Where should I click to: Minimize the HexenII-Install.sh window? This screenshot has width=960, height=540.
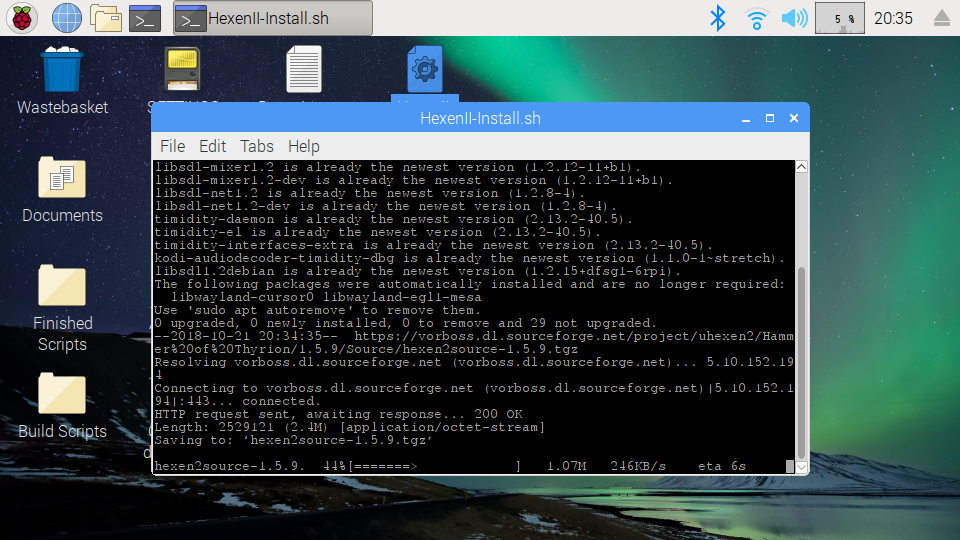click(746, 119)
